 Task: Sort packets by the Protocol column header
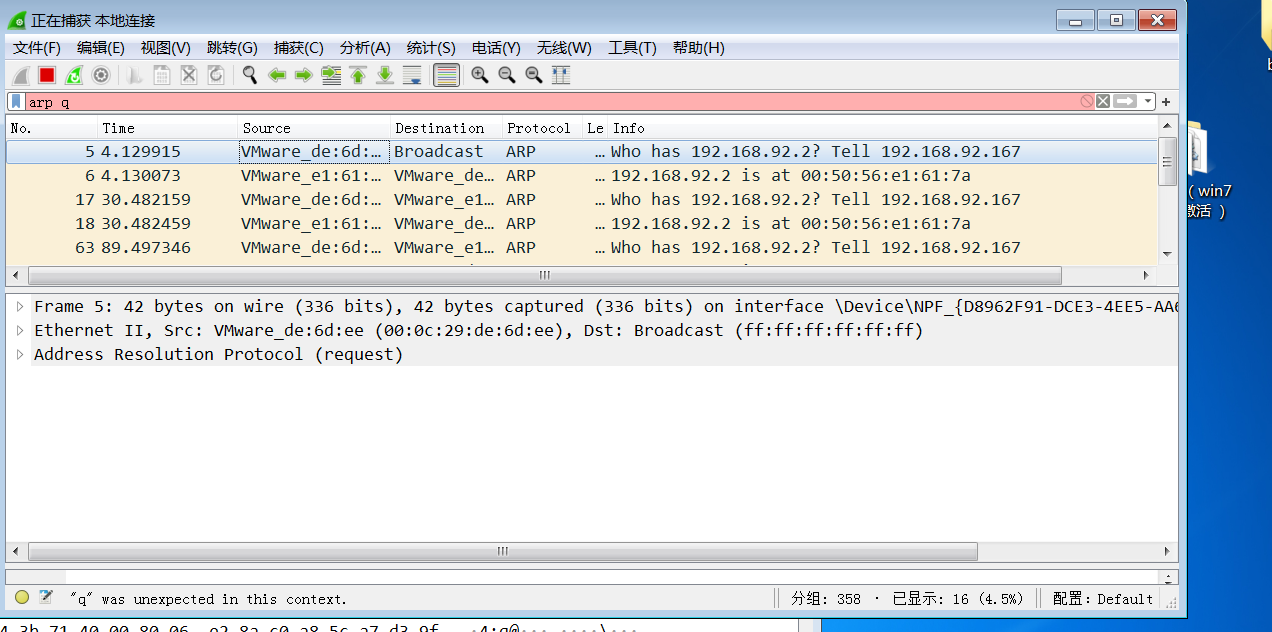point(541,128)
